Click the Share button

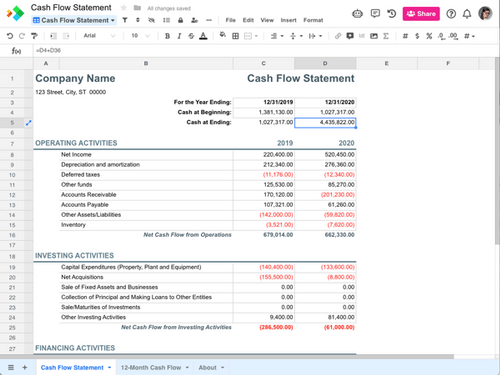point(421,14)
